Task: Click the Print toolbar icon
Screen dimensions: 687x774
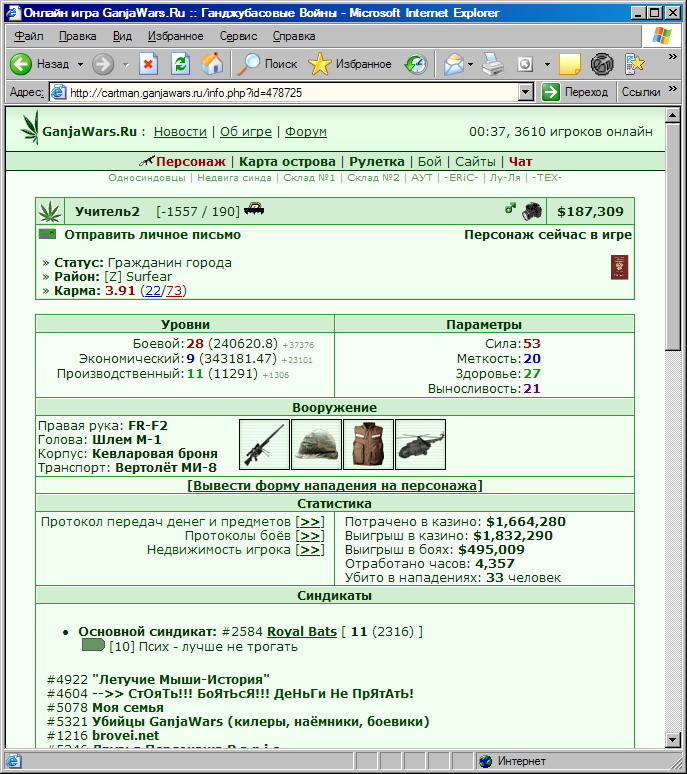Action: pos(493,64)
